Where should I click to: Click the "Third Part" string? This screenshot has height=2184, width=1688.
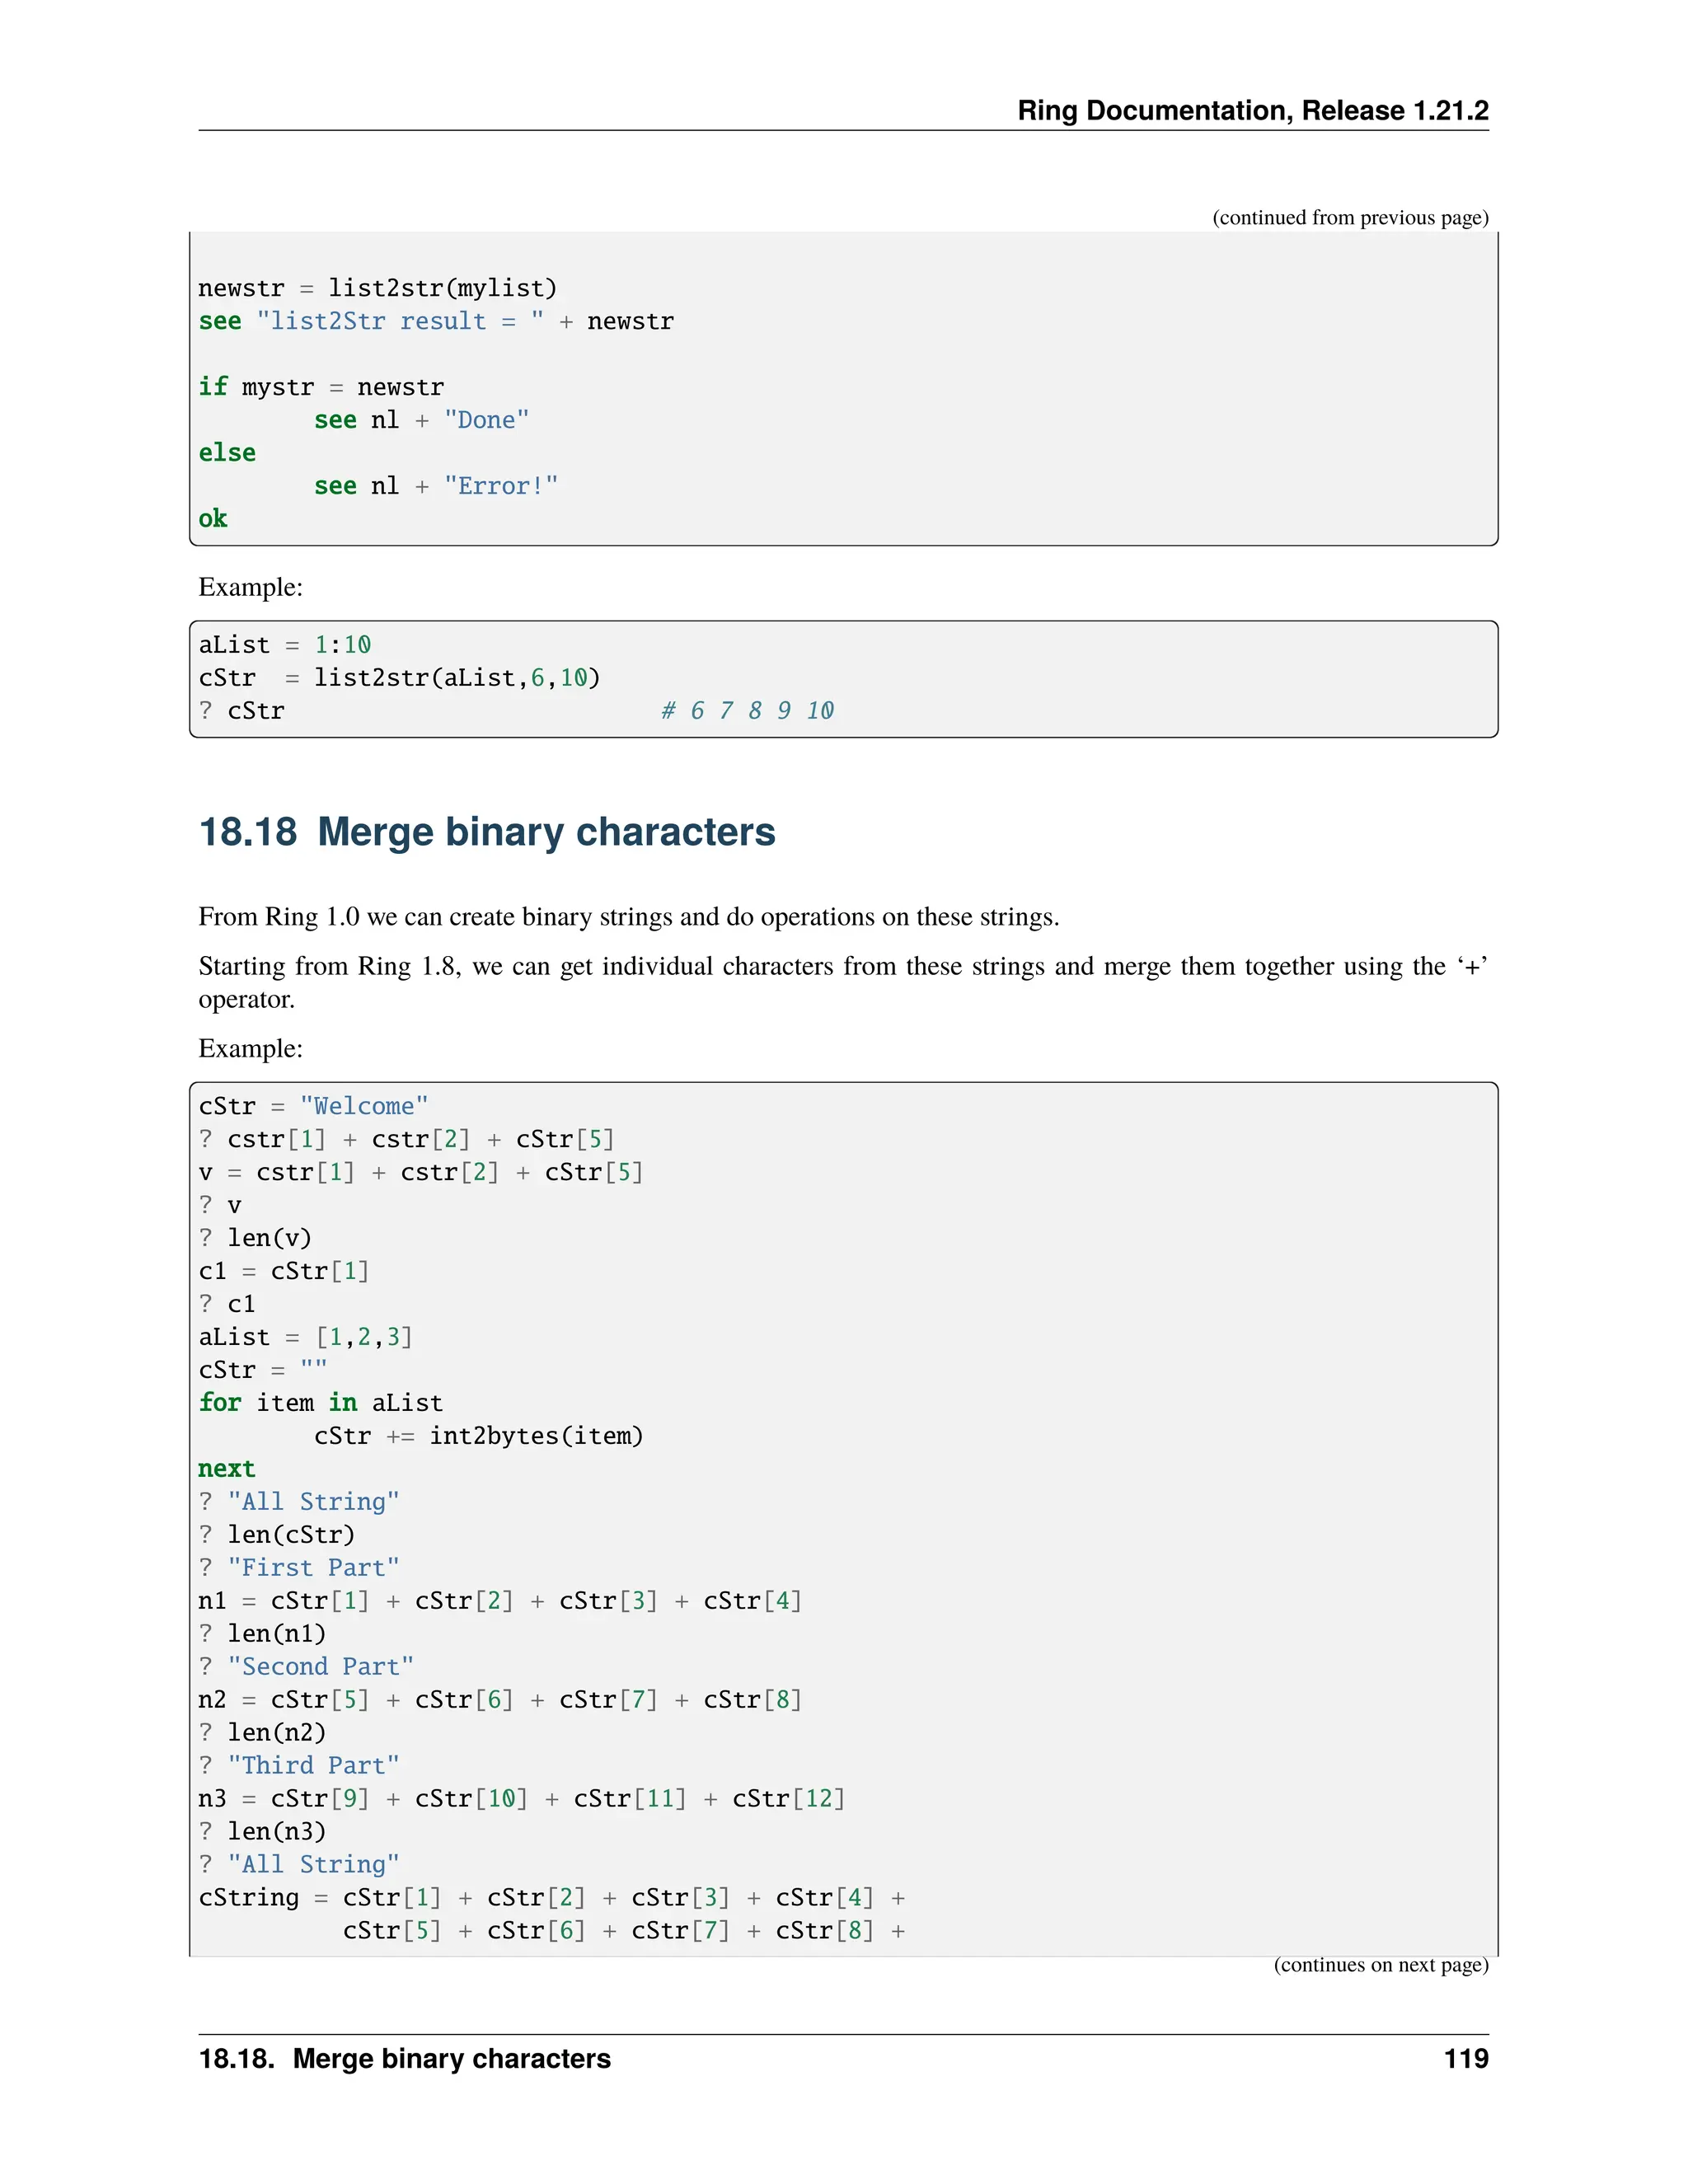tap(313, 1766)
